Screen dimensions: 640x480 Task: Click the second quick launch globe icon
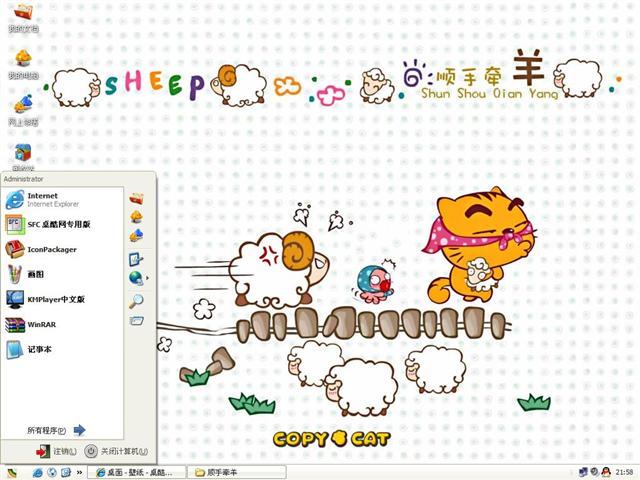52,473
